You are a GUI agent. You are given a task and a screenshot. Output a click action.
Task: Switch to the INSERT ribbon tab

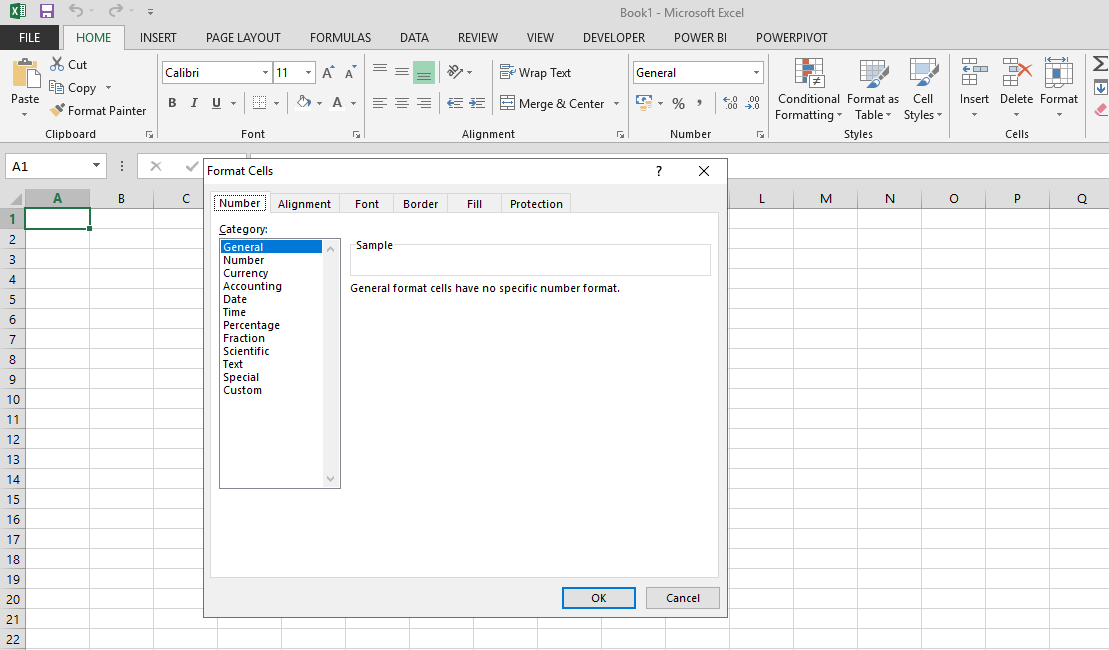(158, 37)
